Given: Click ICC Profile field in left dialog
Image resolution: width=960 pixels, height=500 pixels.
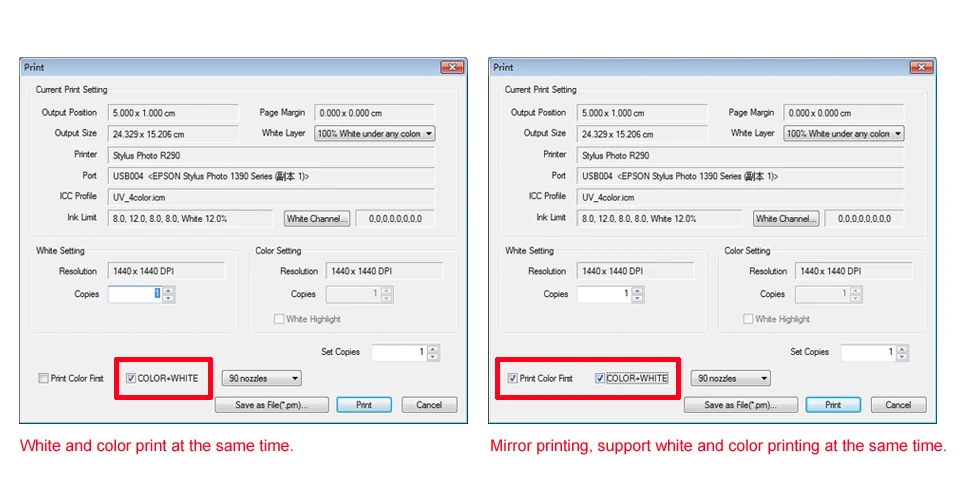Looking at the screenshot, I should tap(271, 197).
